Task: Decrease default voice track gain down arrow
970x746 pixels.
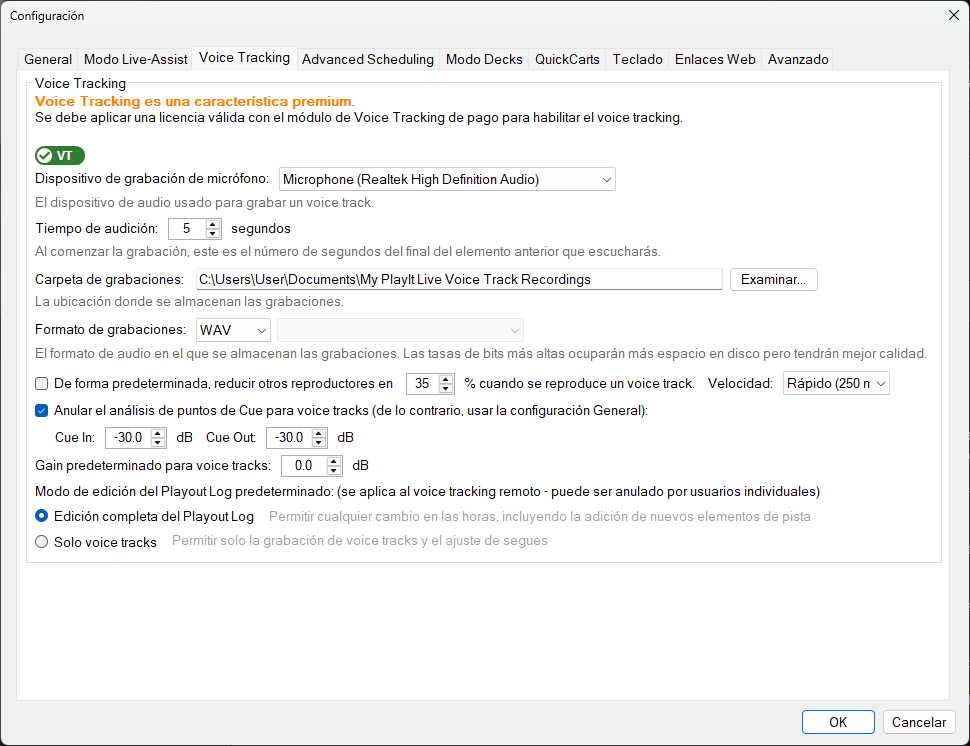Action: click(x=334, y=471)
